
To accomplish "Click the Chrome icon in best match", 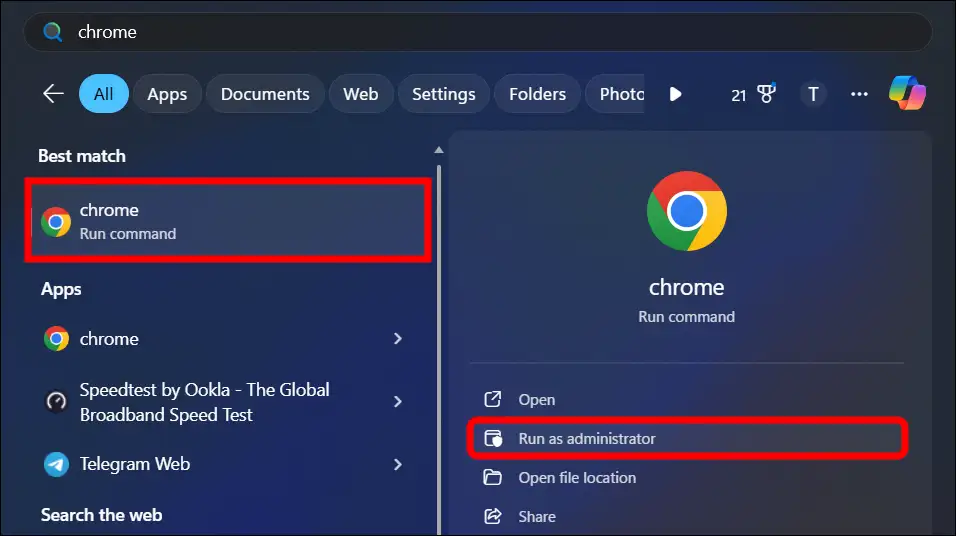I will coord(56,221).
